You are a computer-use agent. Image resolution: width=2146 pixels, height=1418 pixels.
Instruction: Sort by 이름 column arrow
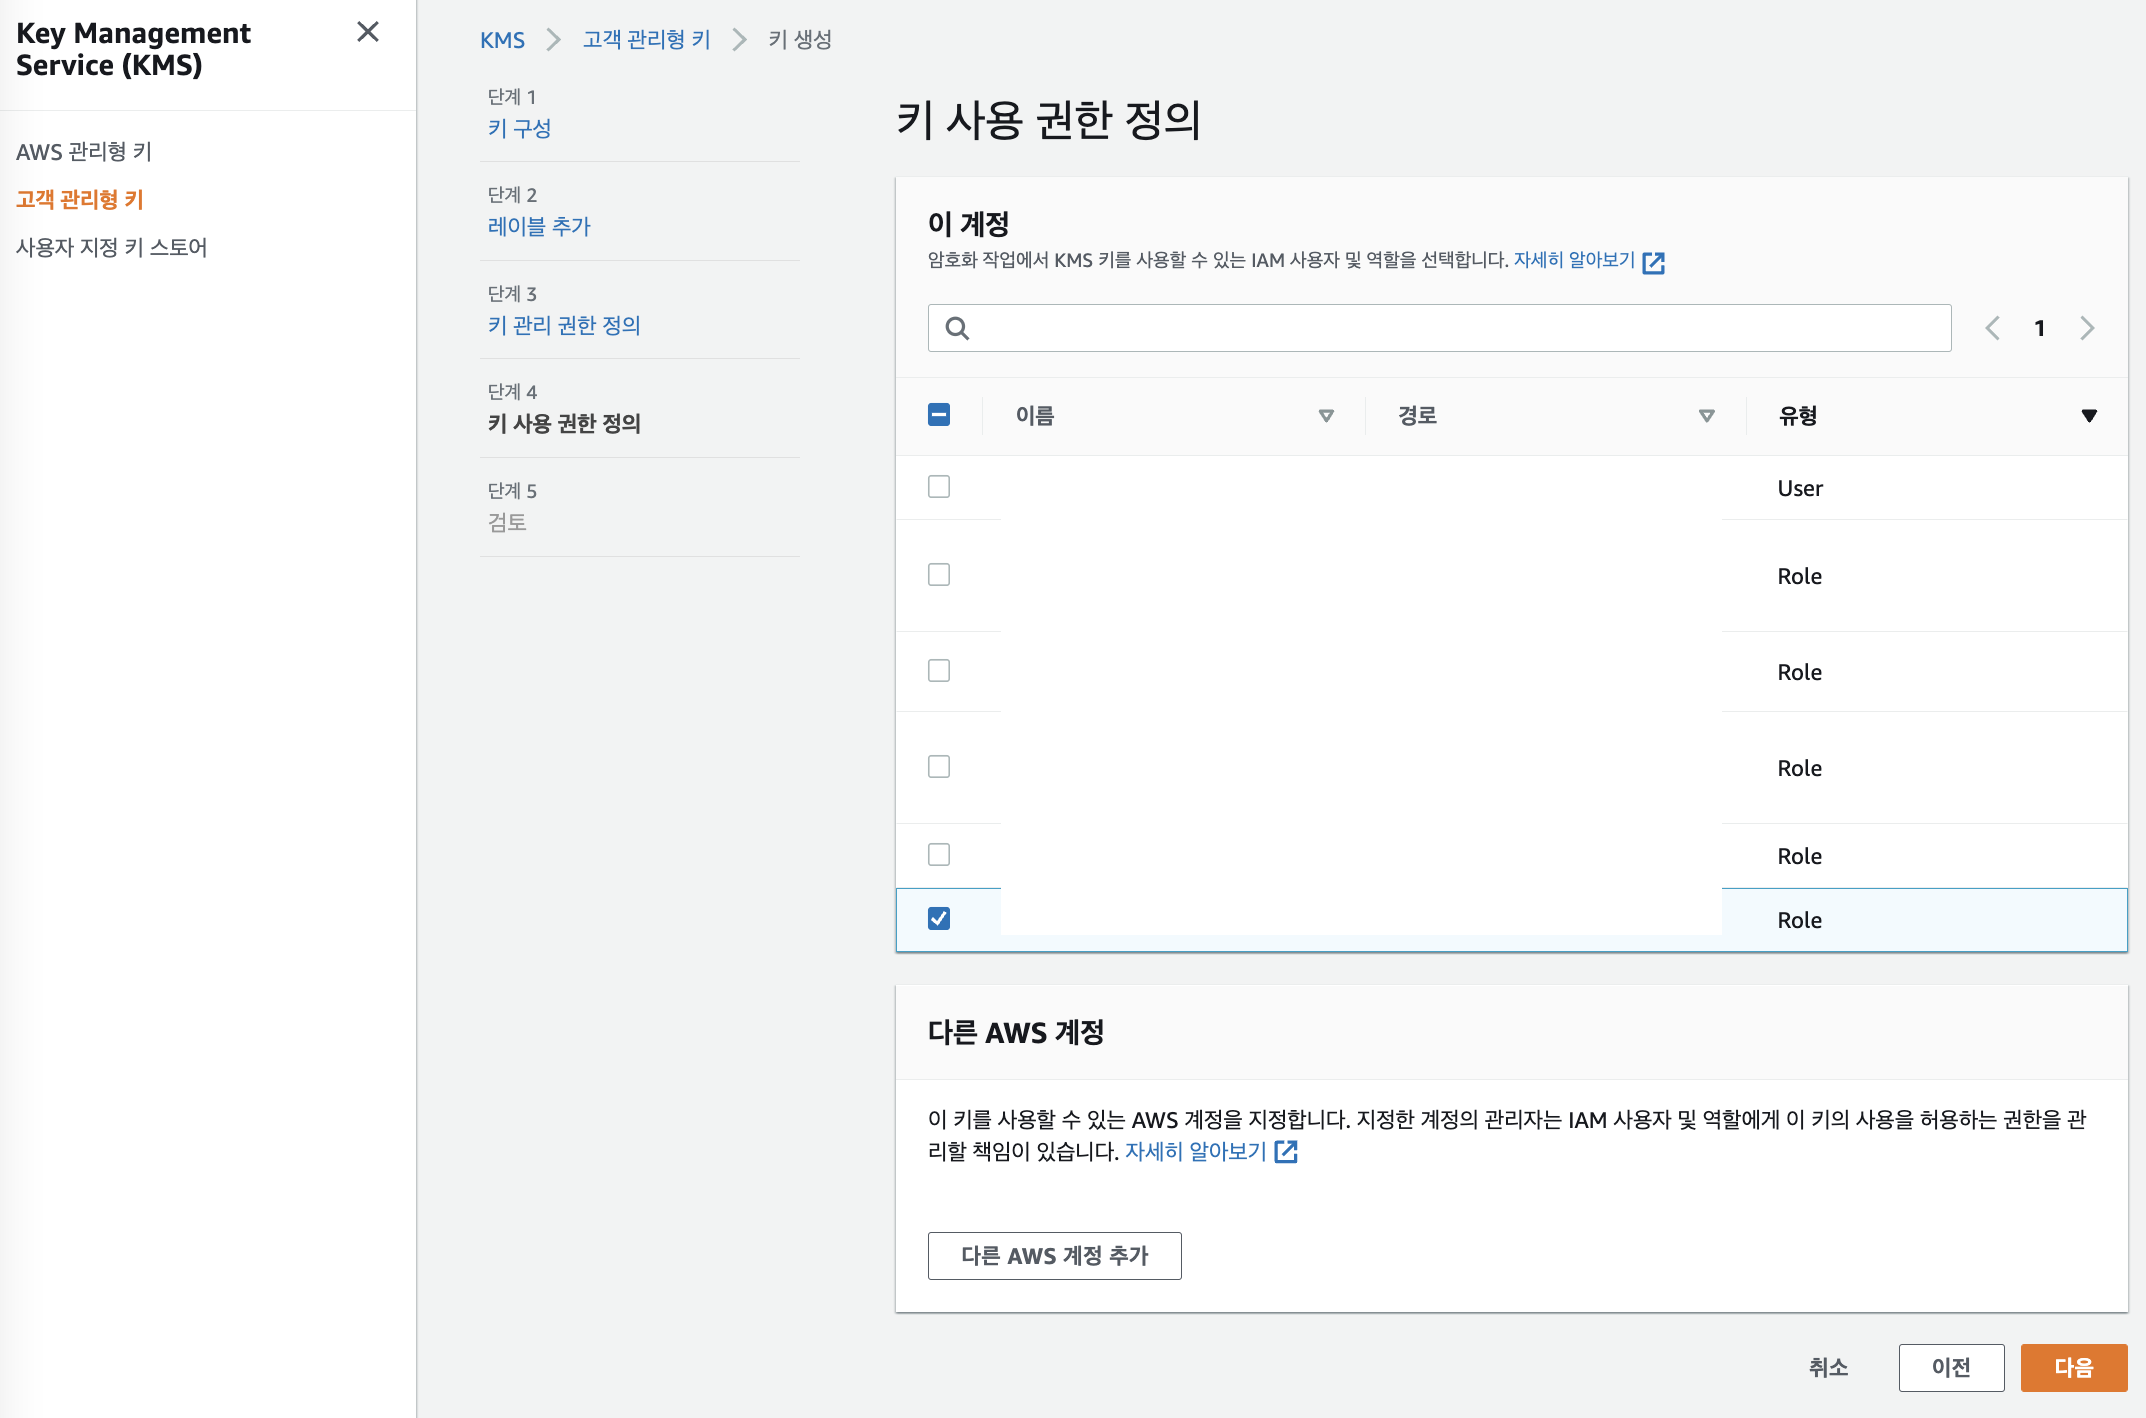[1326, 416]
